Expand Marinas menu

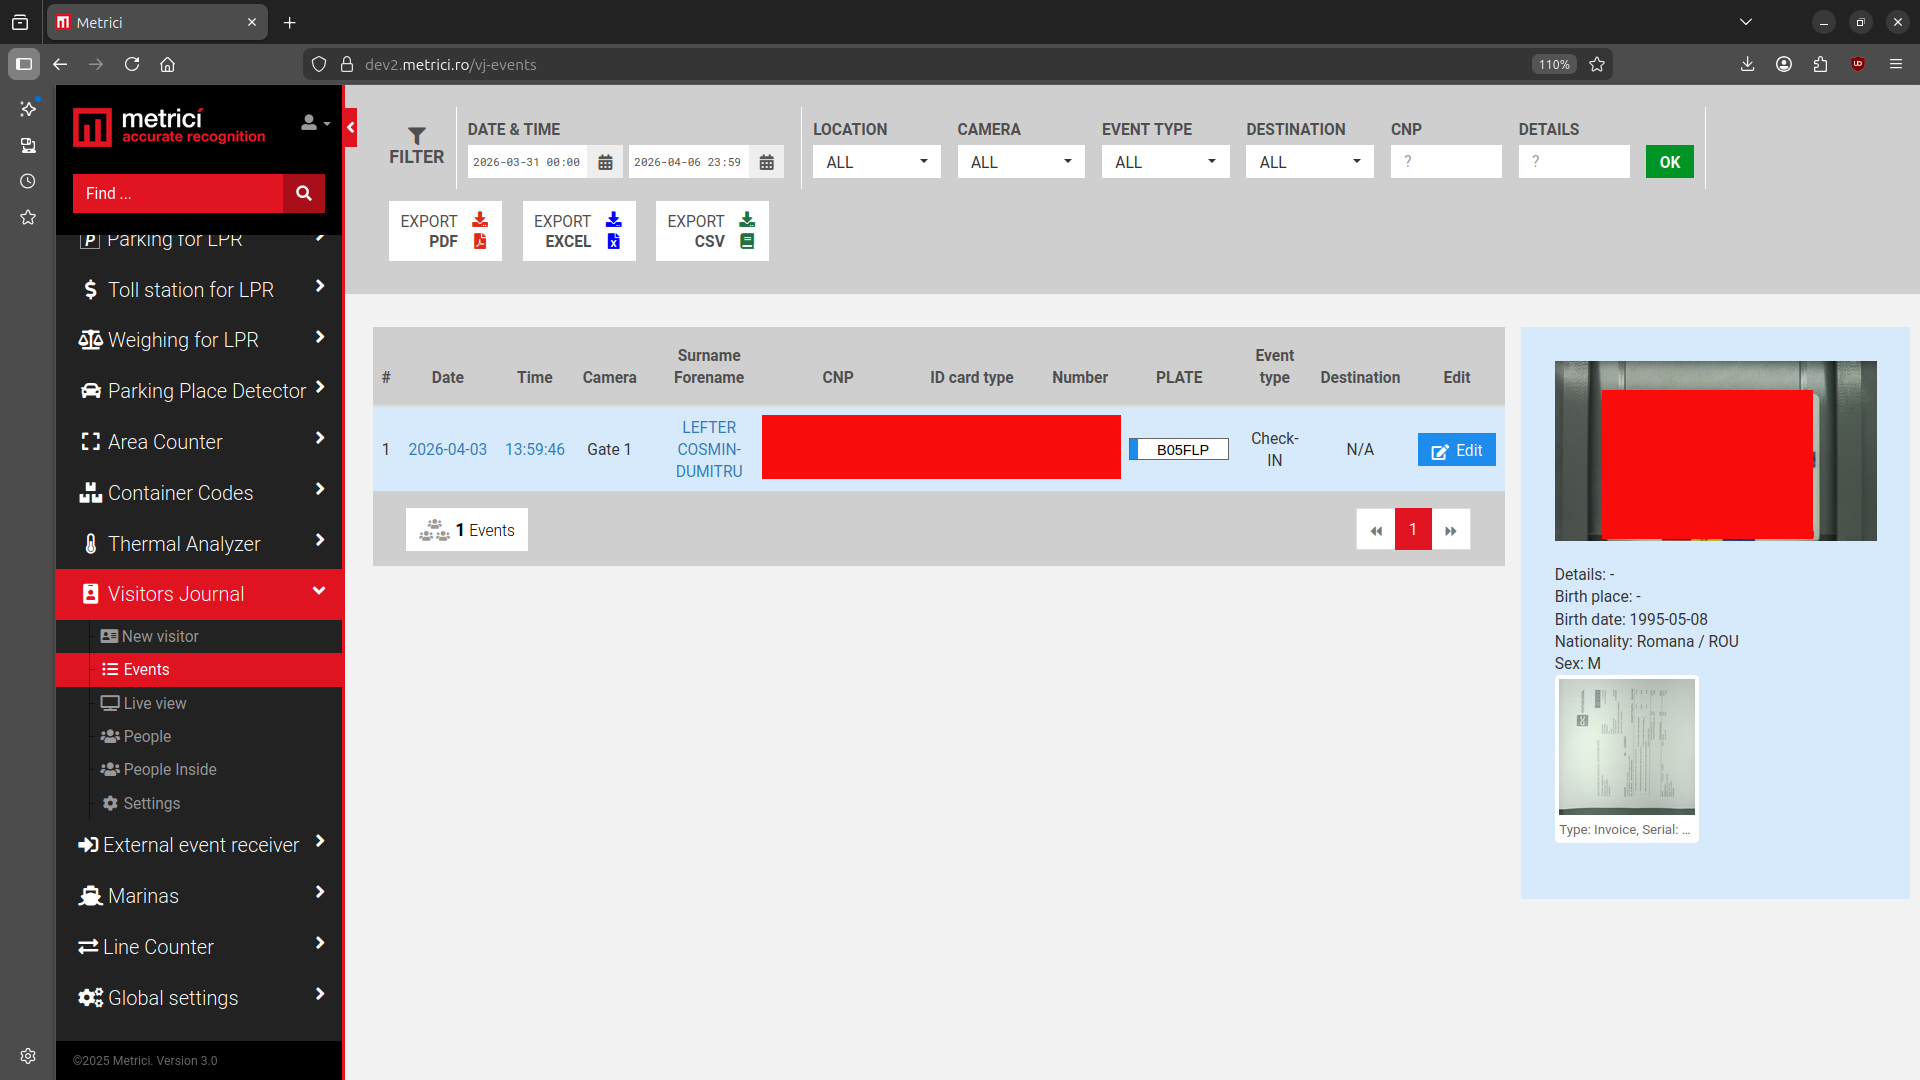click(x=200, y=896)
